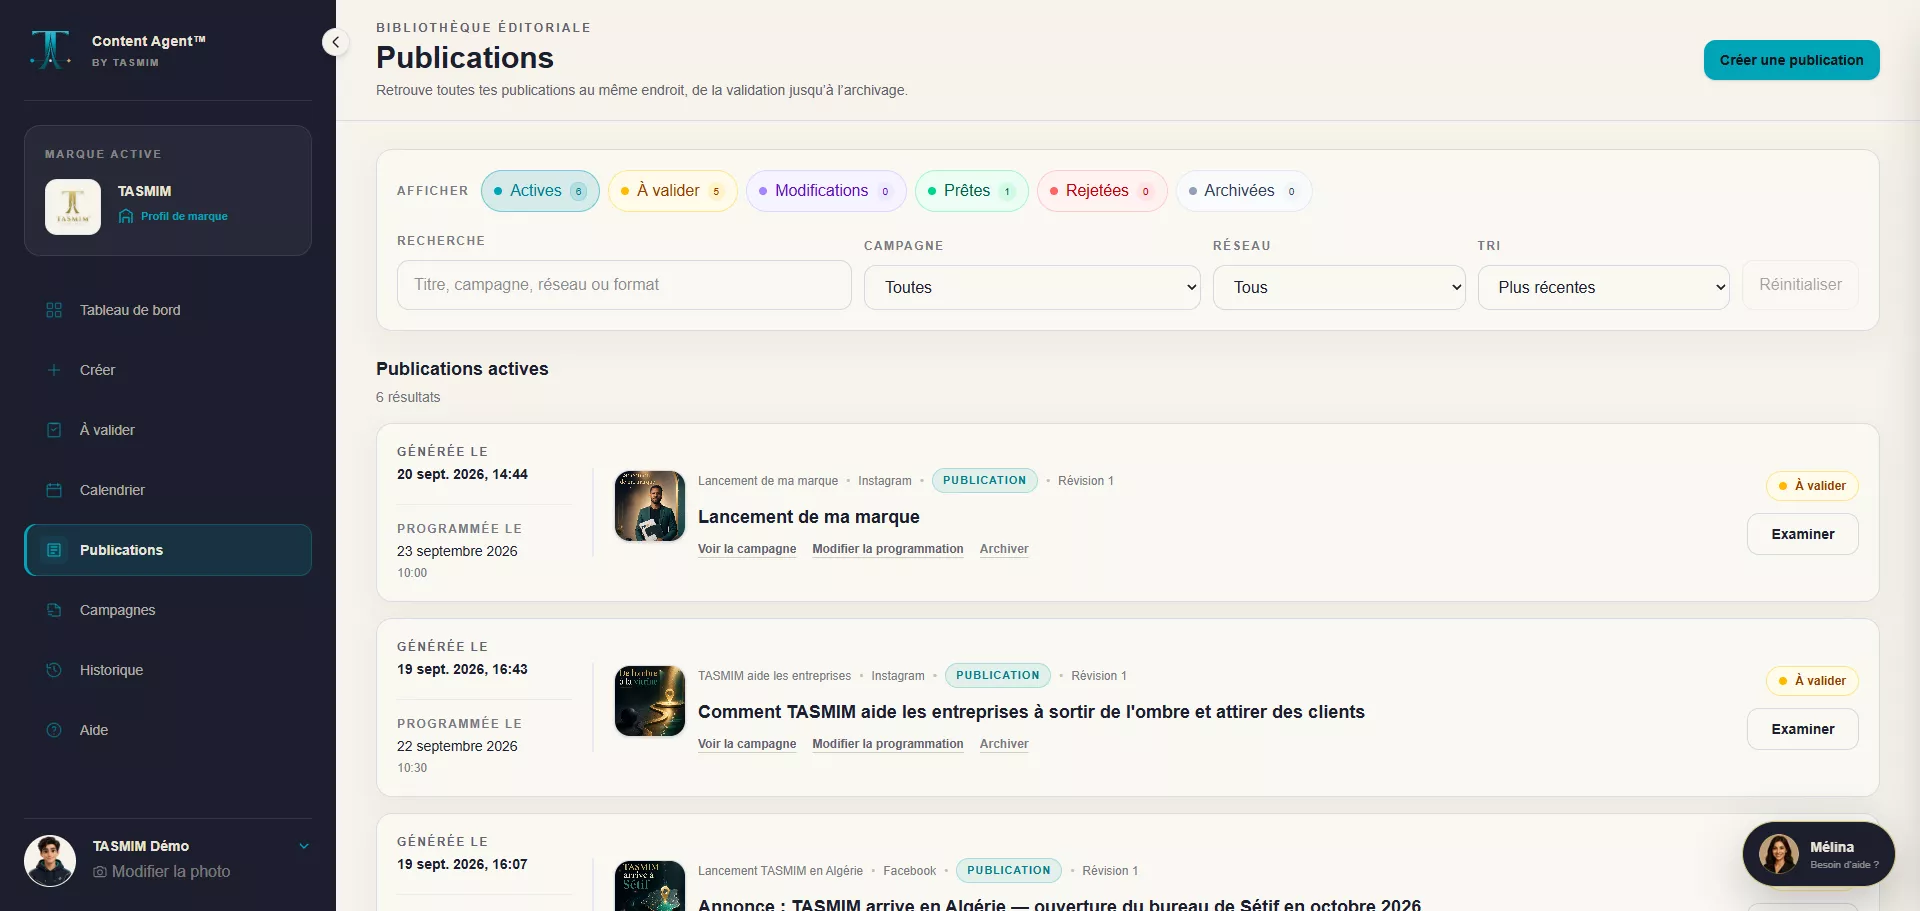Open the Campagne dropdown set to Toutes
The width and height of the screenshot is (1920, 911).
tap(1032, 287)
